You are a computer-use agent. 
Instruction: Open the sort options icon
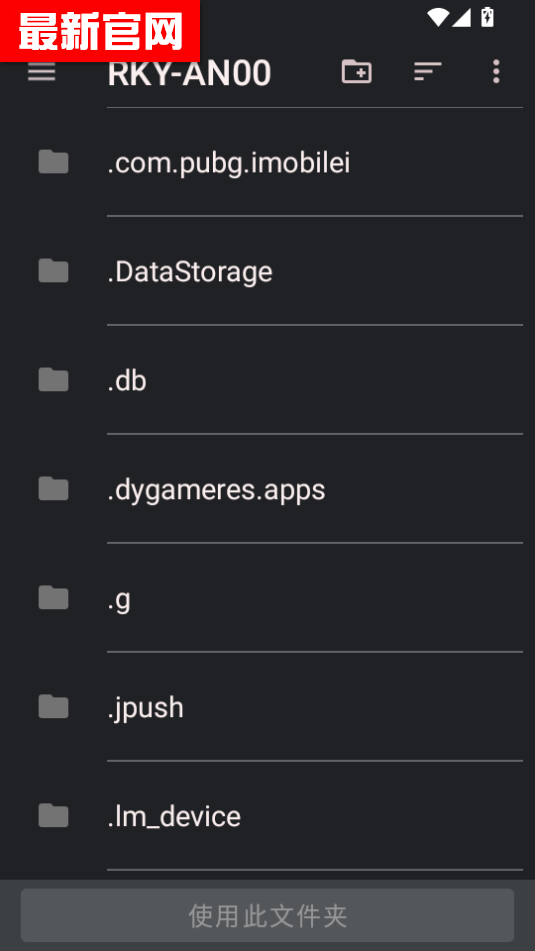pos(428,72)
